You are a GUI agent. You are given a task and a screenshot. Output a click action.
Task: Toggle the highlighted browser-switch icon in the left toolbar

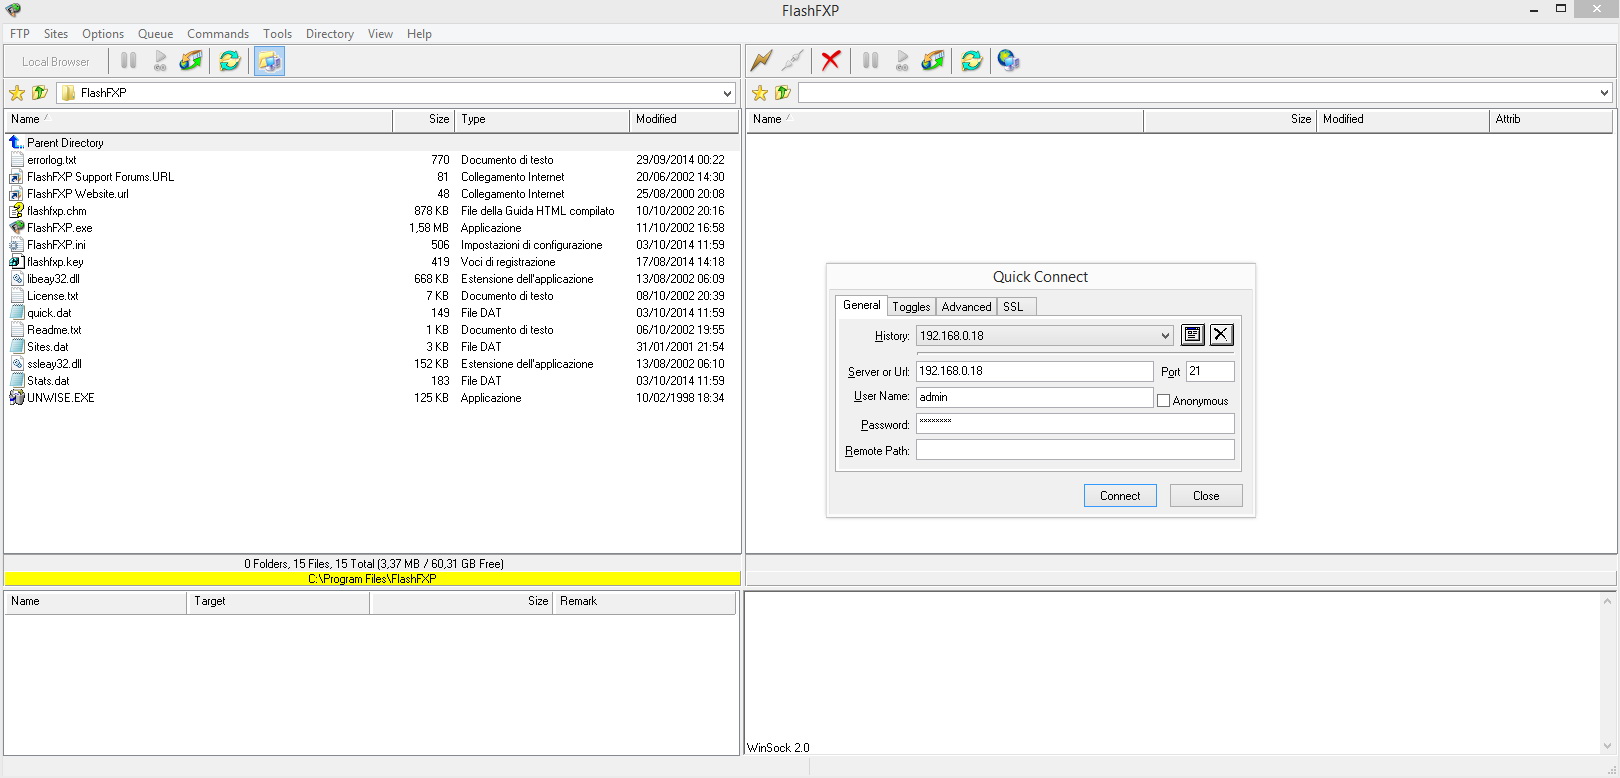pyautogui.click(x=269, y=61)
